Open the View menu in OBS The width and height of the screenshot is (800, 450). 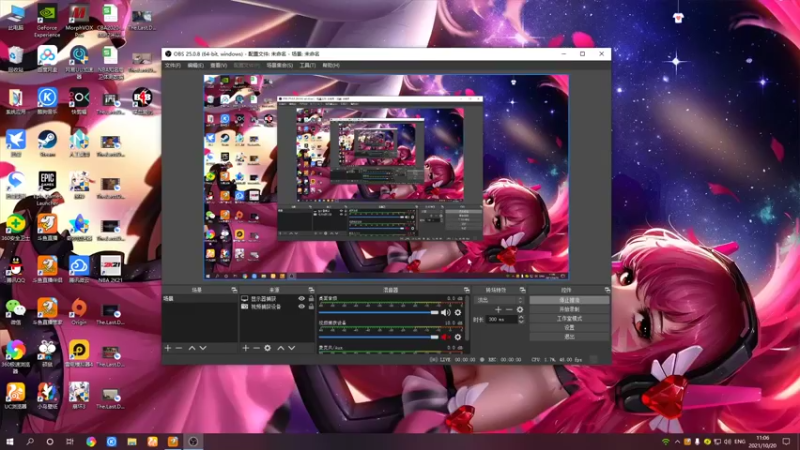(218, 65)
